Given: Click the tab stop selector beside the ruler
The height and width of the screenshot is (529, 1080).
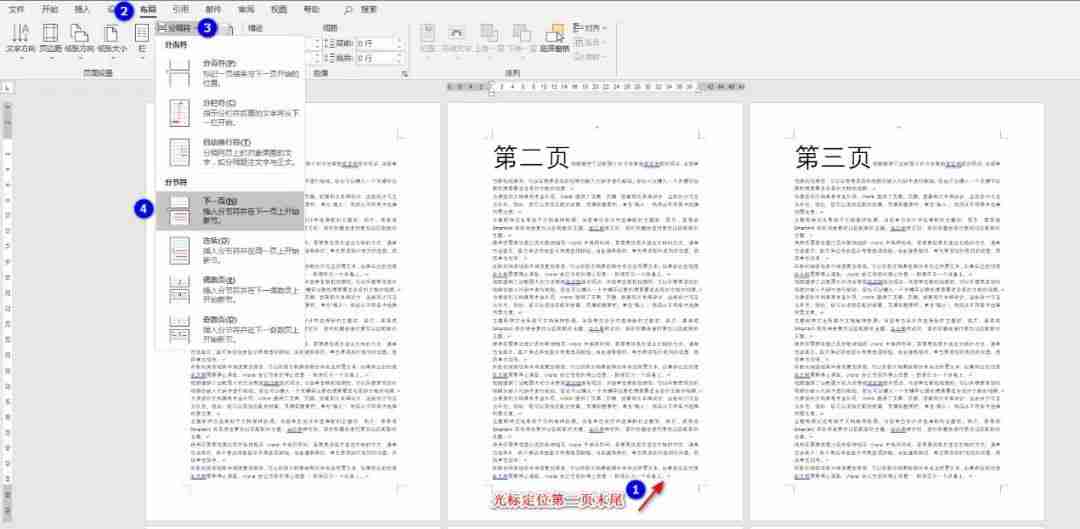Looking at the screenshot, I should 8,87.
